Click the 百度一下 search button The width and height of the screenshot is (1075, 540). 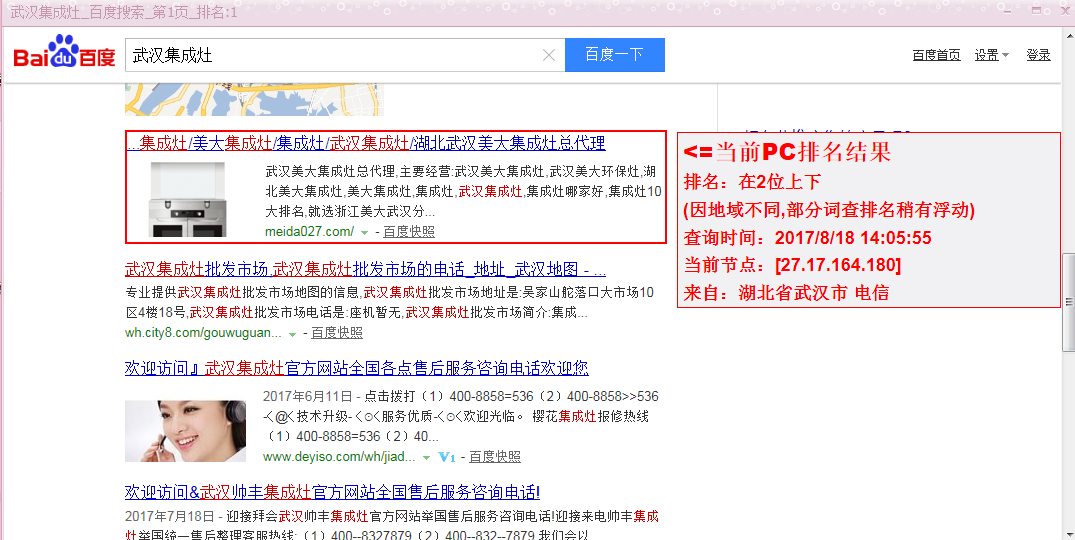point(614,55)
